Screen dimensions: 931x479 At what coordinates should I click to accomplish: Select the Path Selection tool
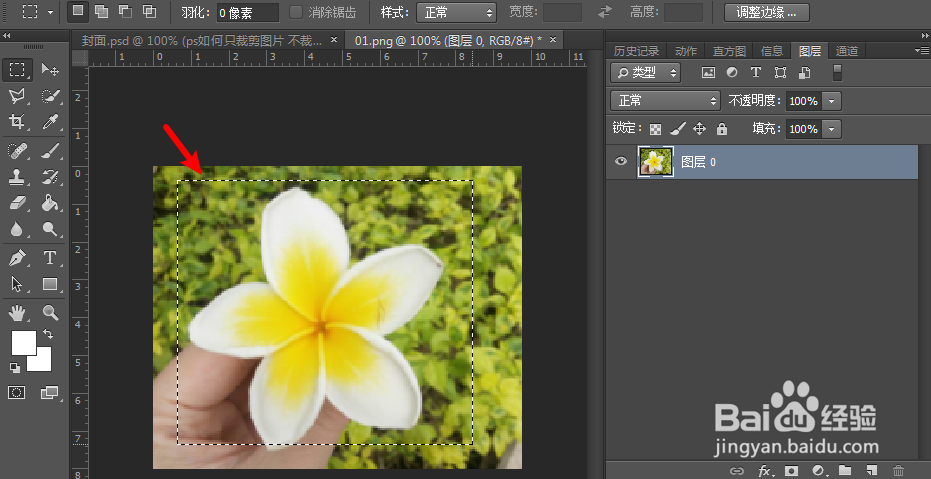(17, 284)
